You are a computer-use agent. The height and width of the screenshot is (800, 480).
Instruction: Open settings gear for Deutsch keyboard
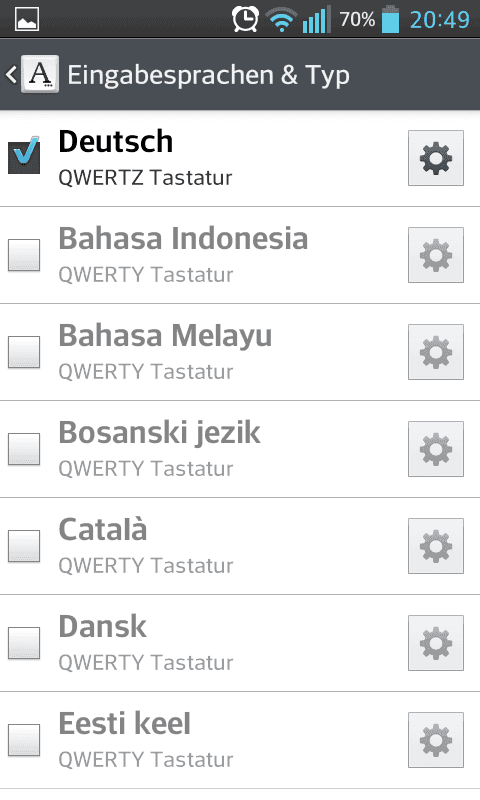436,158
